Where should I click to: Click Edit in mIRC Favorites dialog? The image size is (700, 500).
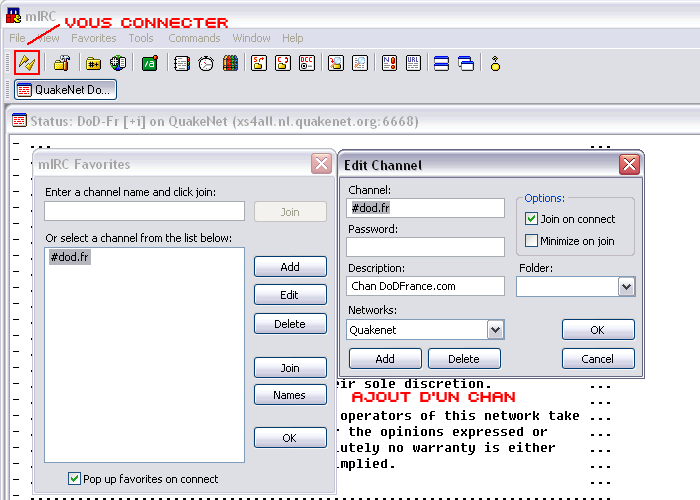(290, 295)
